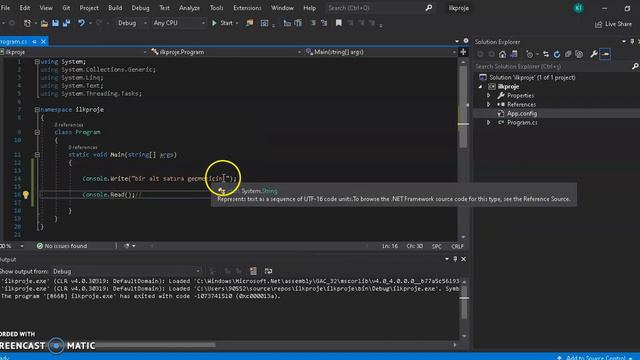The width and height of the screenshot is (640, 360).
Task: Click the Pending Changes Filter icon
Action: [530, 54]
